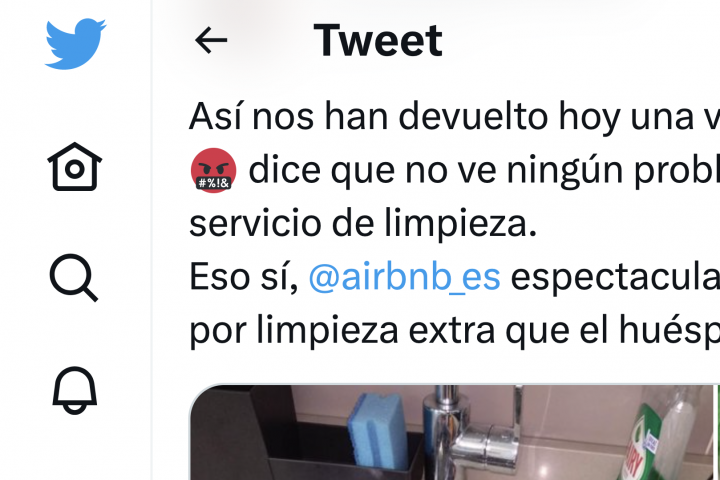Viewport: 720px width, 480px height.
Task: Open the Home timeline icon
Action: tap(74, 167)
